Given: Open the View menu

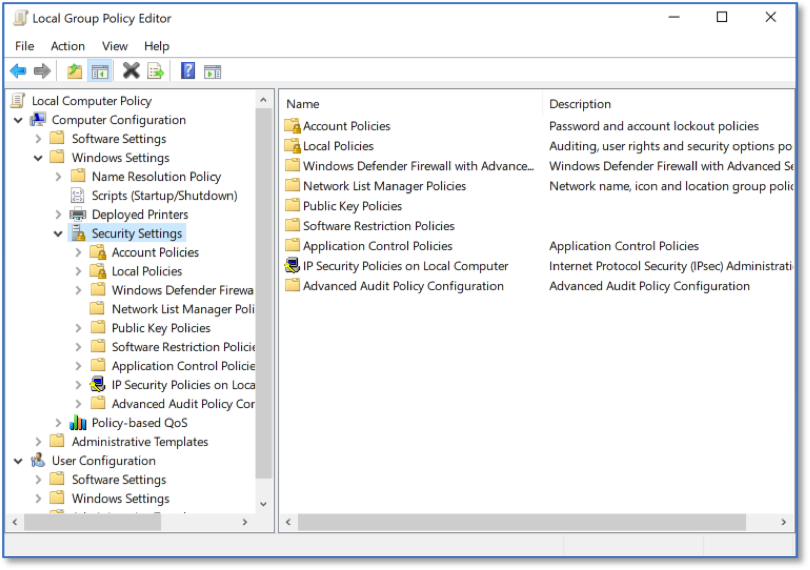Looking at the screenshot, I should 115,46.
